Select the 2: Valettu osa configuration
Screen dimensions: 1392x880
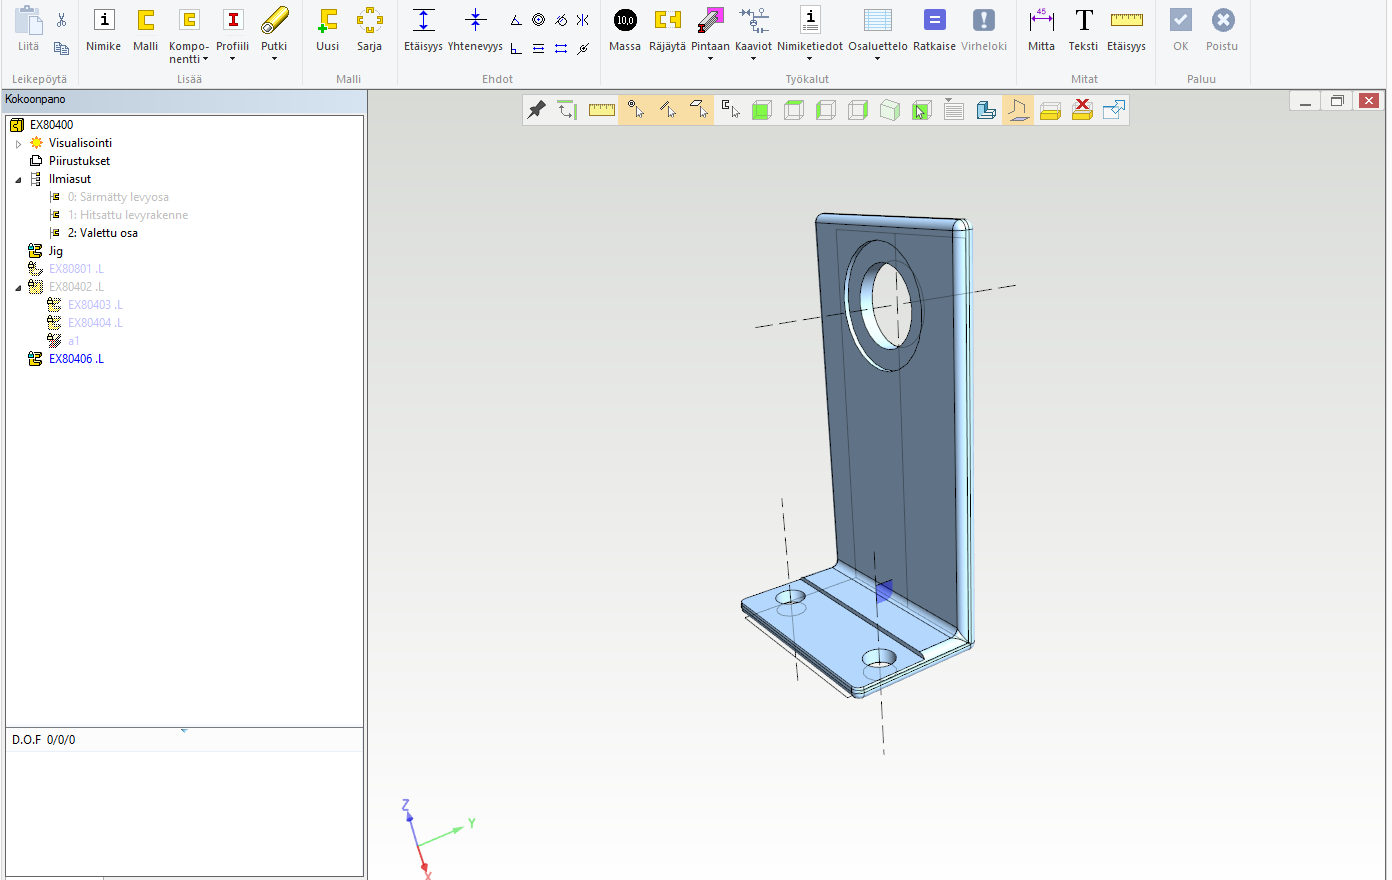(x=102, y=233)
